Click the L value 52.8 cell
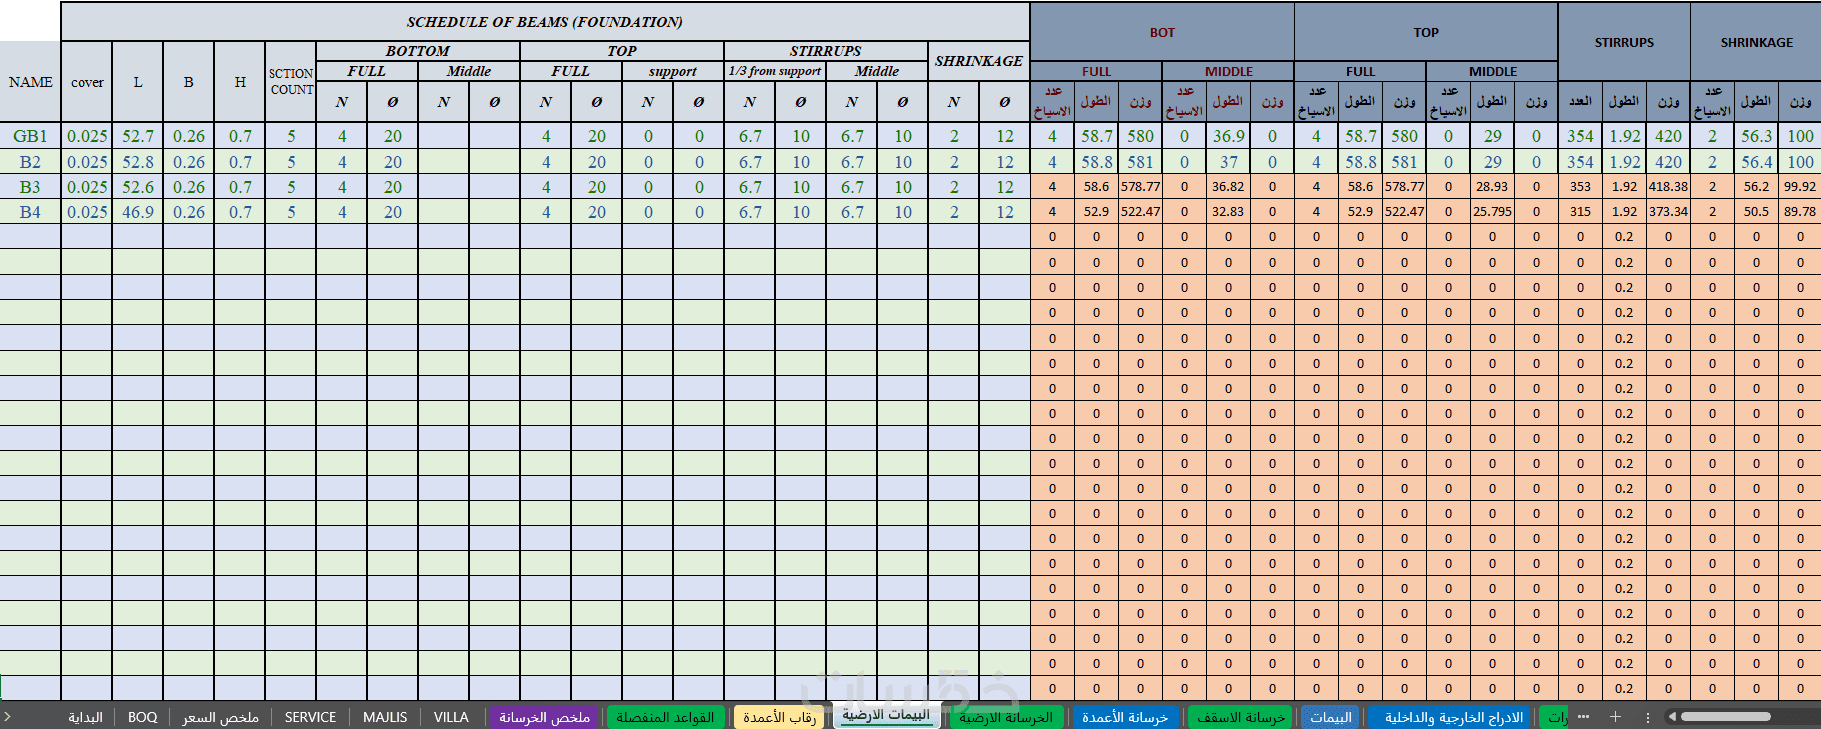The image size is (1821, 729). (x=138, y=161)
